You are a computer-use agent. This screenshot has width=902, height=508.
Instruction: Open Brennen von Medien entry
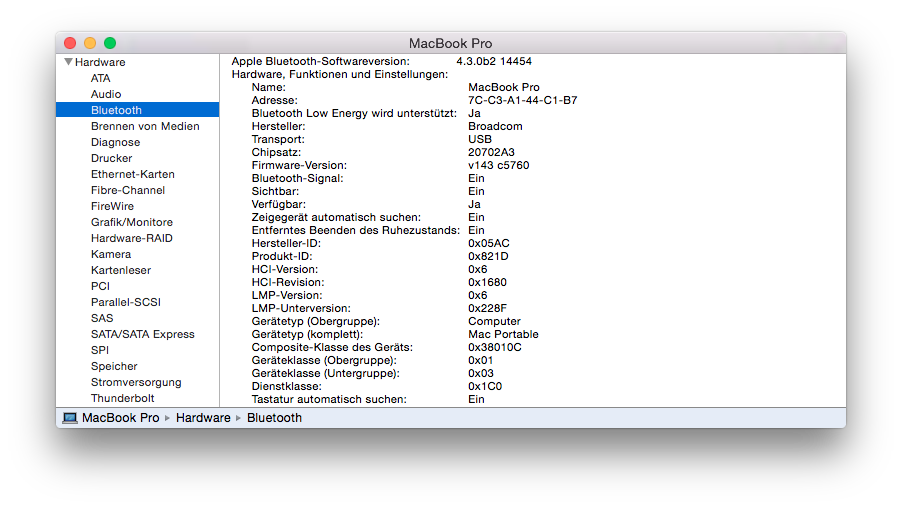click(x=145, y=126)
